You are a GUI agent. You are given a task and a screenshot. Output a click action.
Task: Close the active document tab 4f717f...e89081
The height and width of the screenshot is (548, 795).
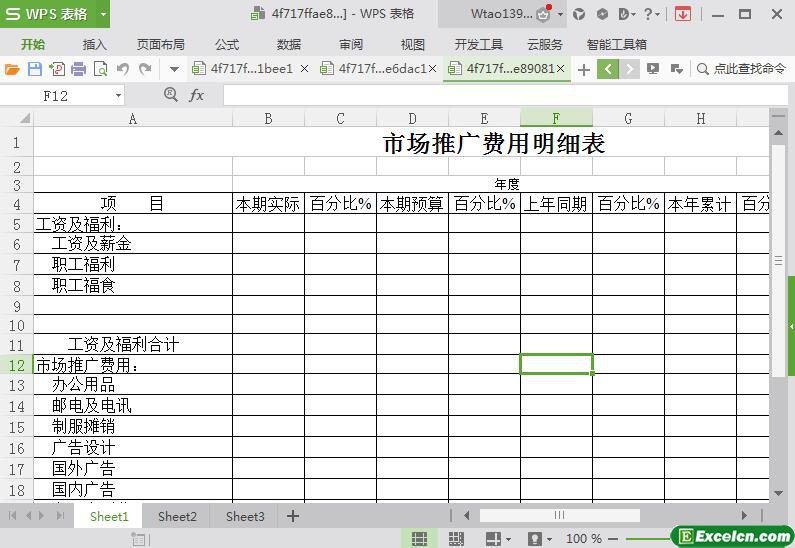(x=560, y=68)
